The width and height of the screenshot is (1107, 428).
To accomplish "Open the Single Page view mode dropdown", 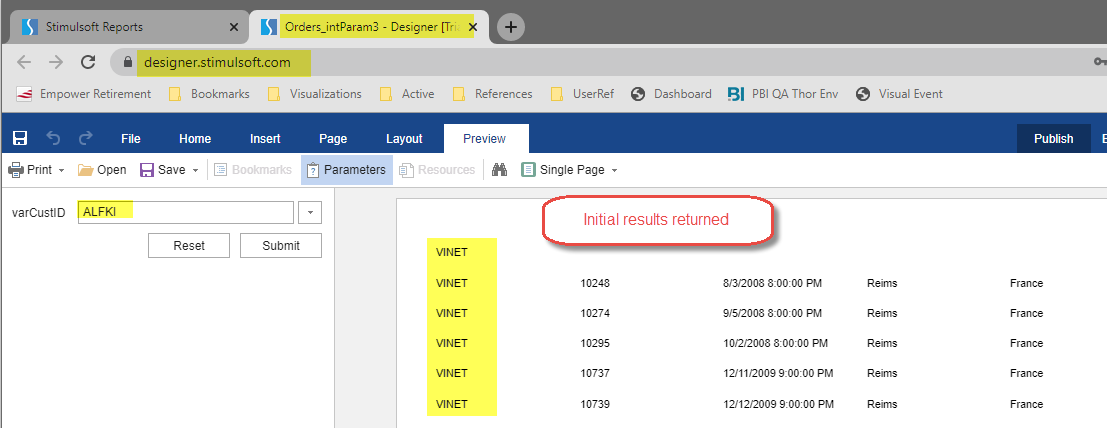I will [x=569, y=170].
